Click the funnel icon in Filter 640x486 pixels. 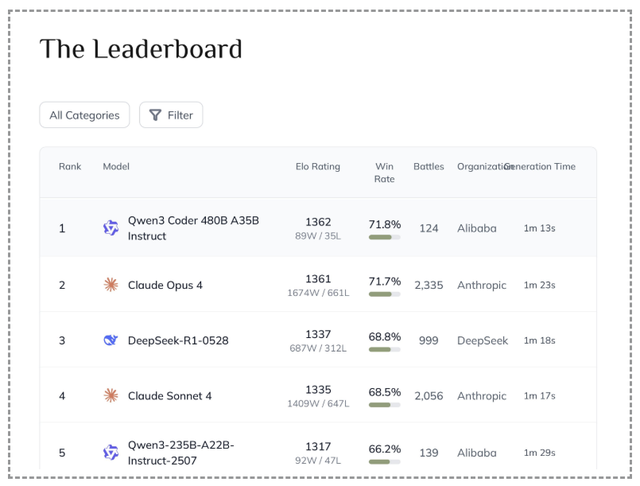[x=155, y=115]
